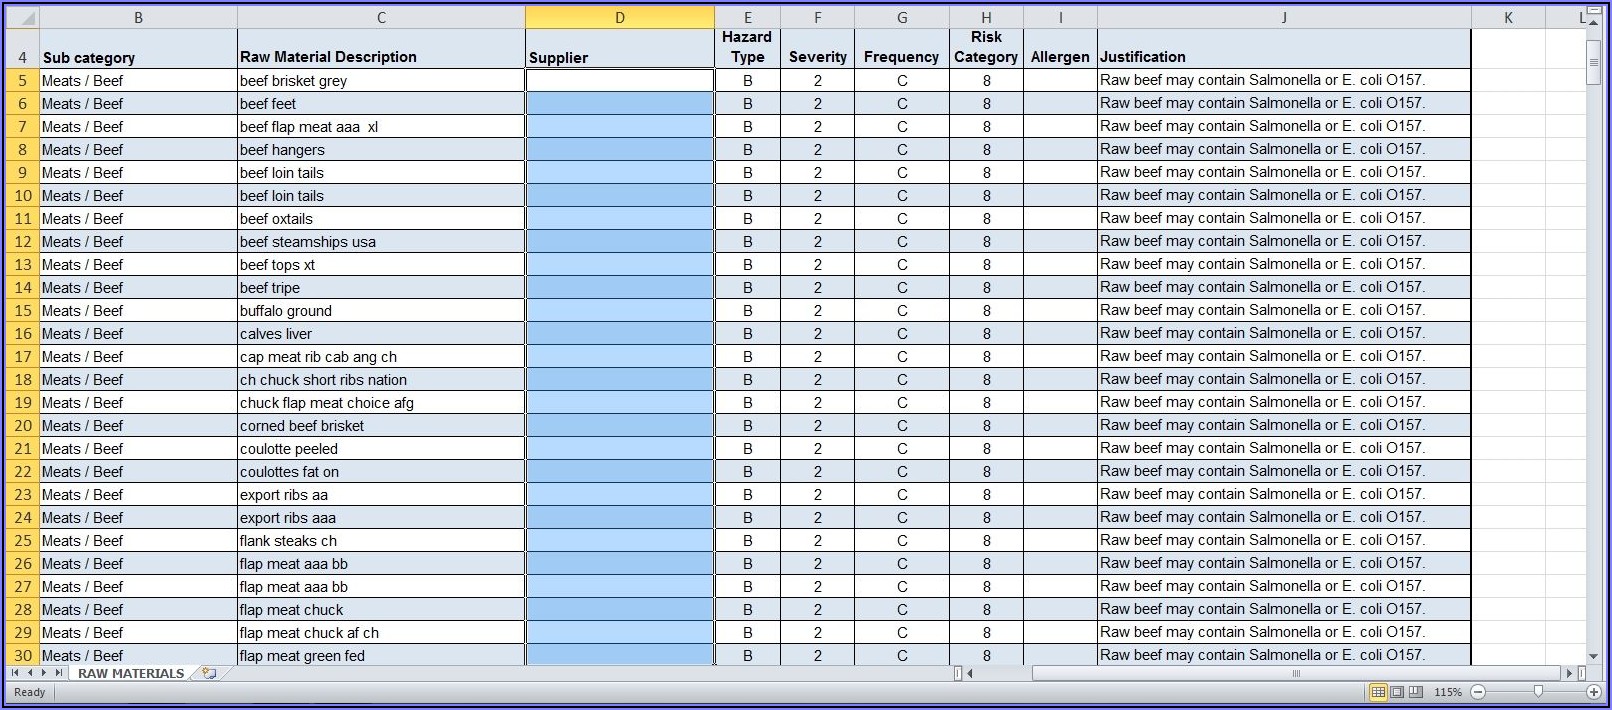Select the 'buffalo ground' description cell
The image size is (1612, 710).
[380, 311]
